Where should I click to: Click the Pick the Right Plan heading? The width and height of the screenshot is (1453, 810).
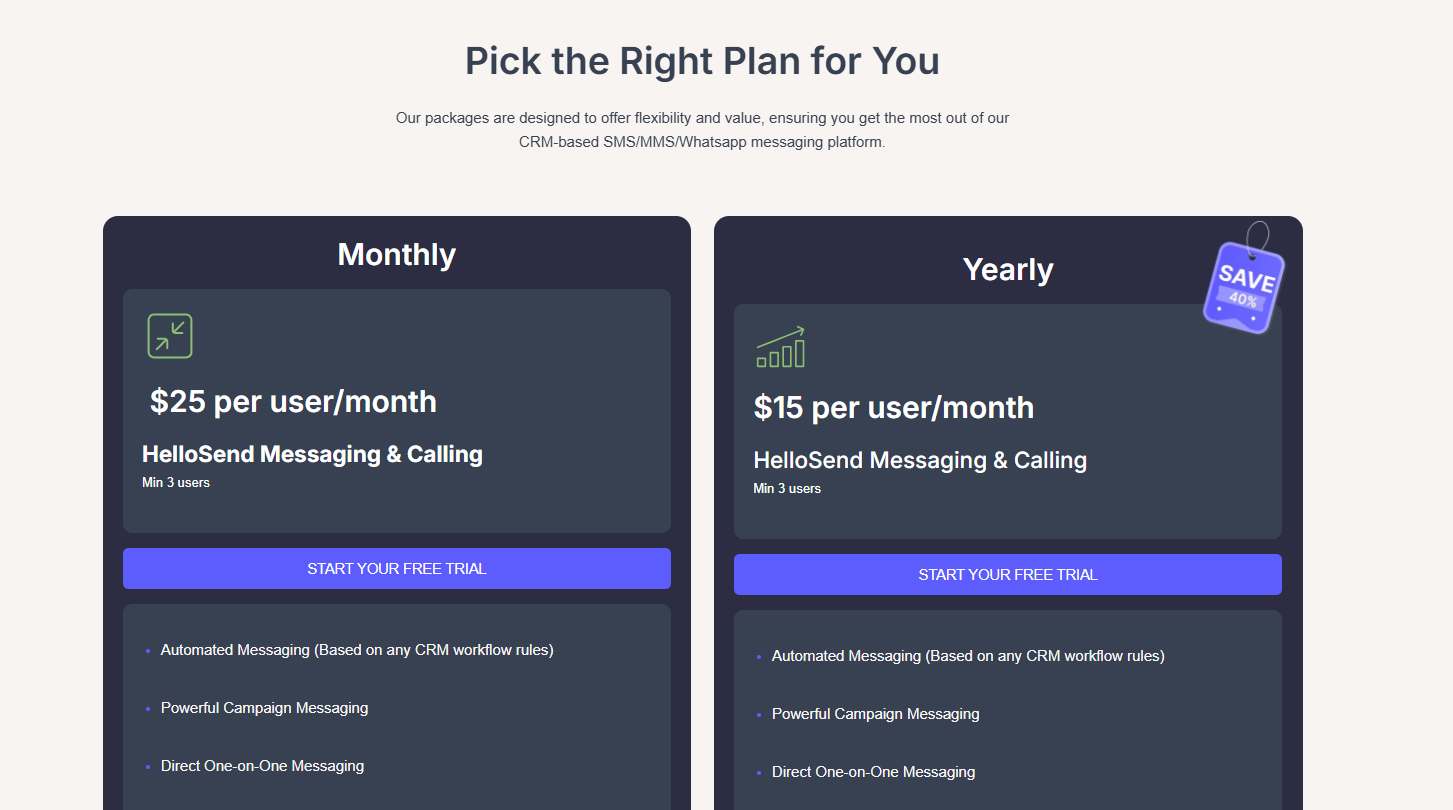coord(701,61)
